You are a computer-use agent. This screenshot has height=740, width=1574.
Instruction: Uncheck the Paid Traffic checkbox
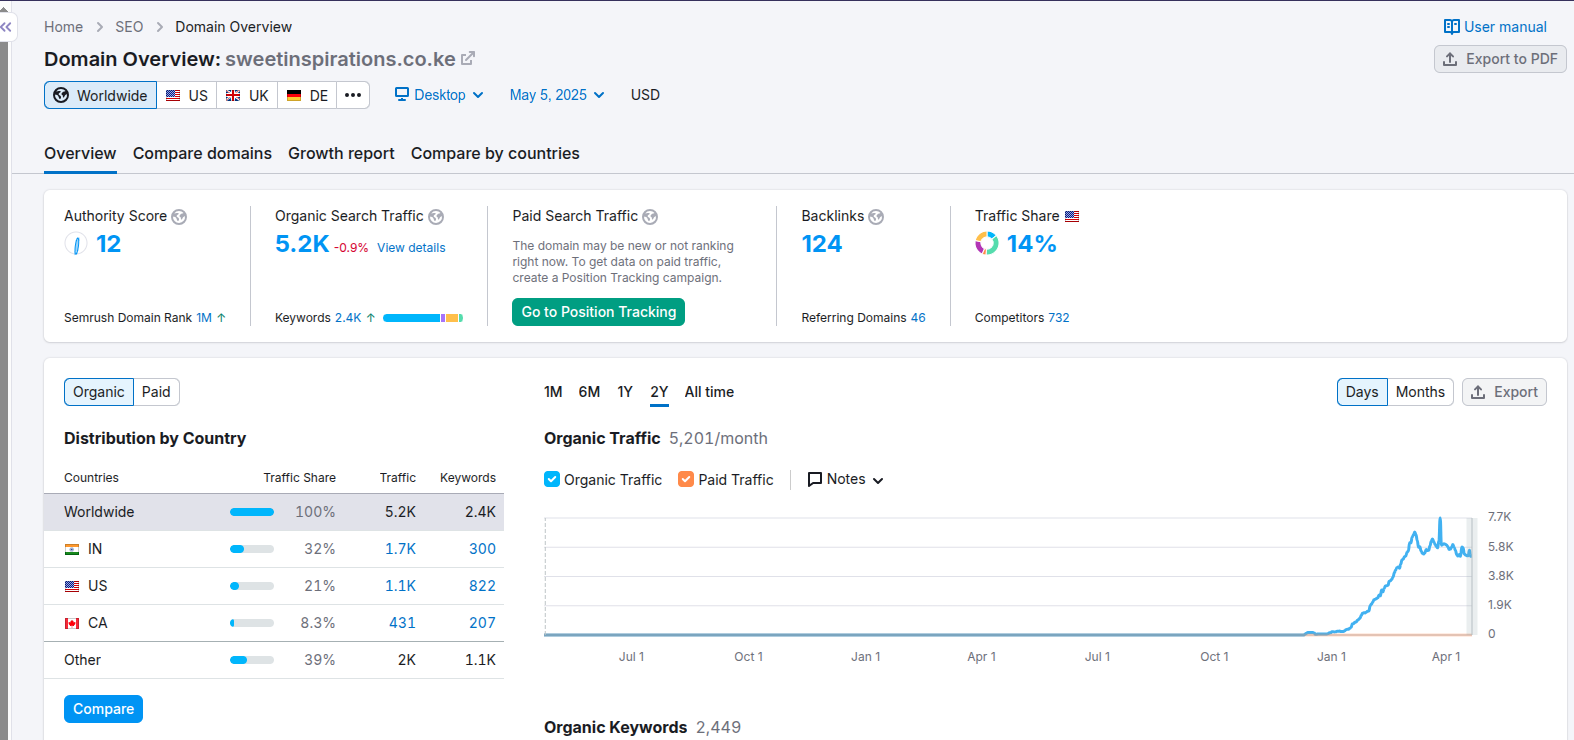[686, 479]
